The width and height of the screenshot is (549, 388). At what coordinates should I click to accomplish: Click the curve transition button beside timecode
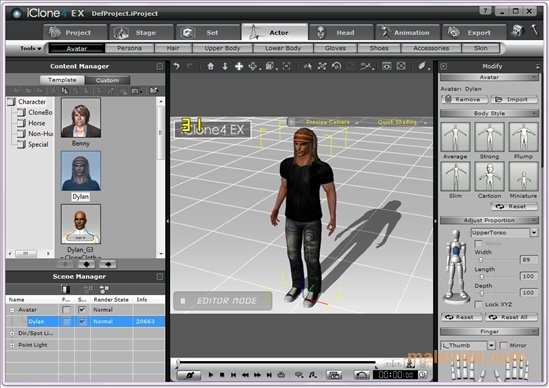click(x=362, y=375)
